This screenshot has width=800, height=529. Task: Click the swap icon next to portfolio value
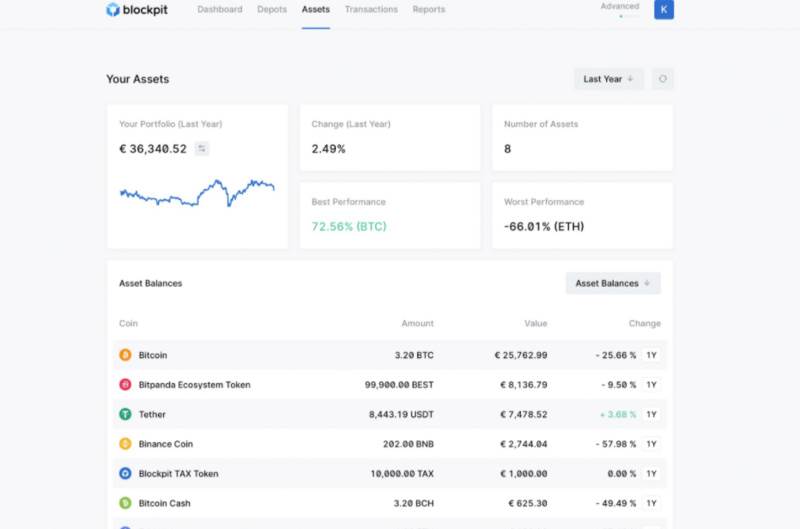point(202,148)
